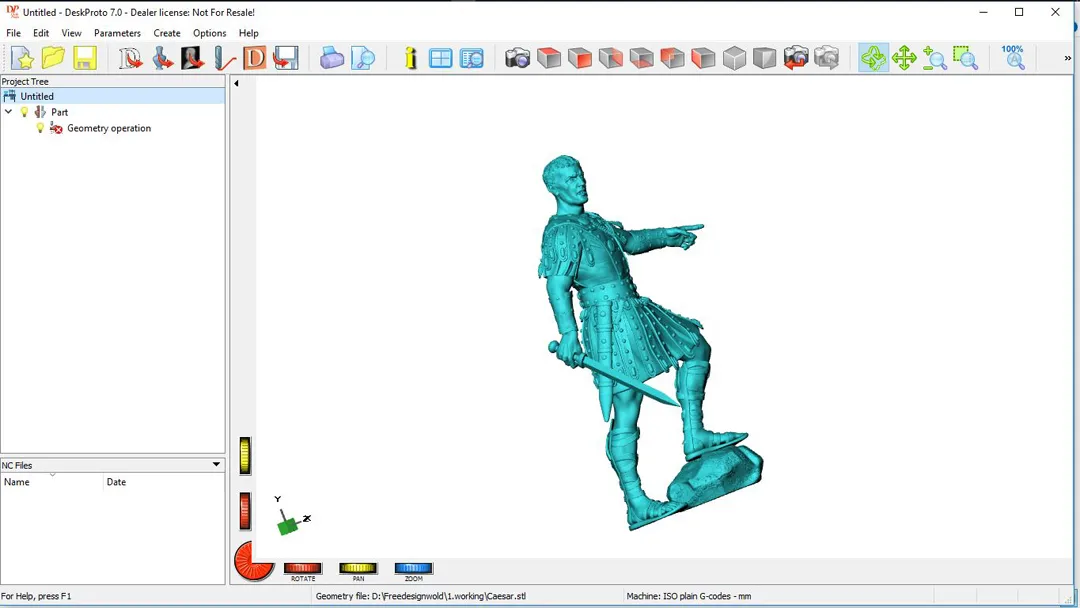Image resolution: width=1080 pixels, height=608 pixels.
Task: Click the blue ZOOM thumbwheel
Action: point(413,568)
